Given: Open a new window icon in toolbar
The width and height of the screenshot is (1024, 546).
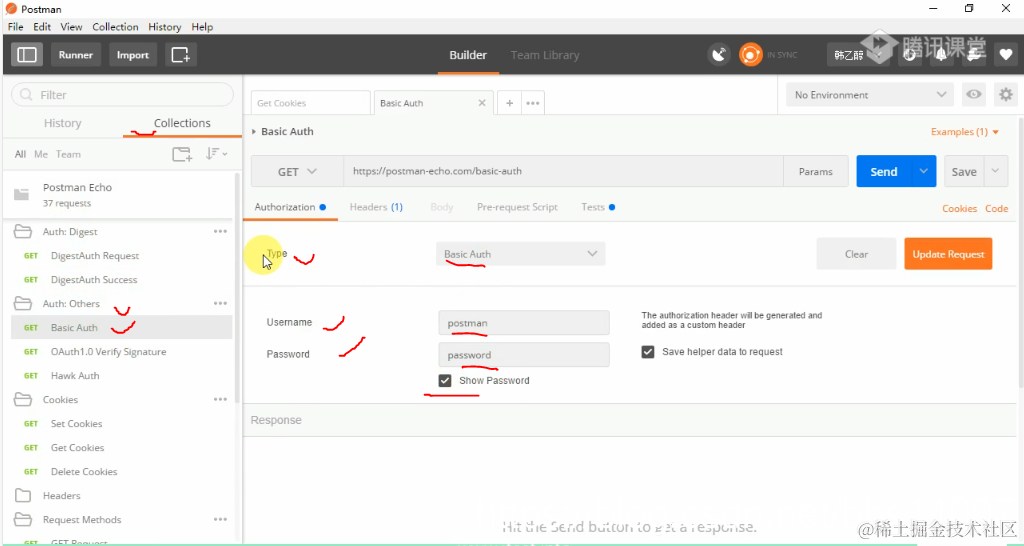Looking at the screenshot, I should pos(180,55).
